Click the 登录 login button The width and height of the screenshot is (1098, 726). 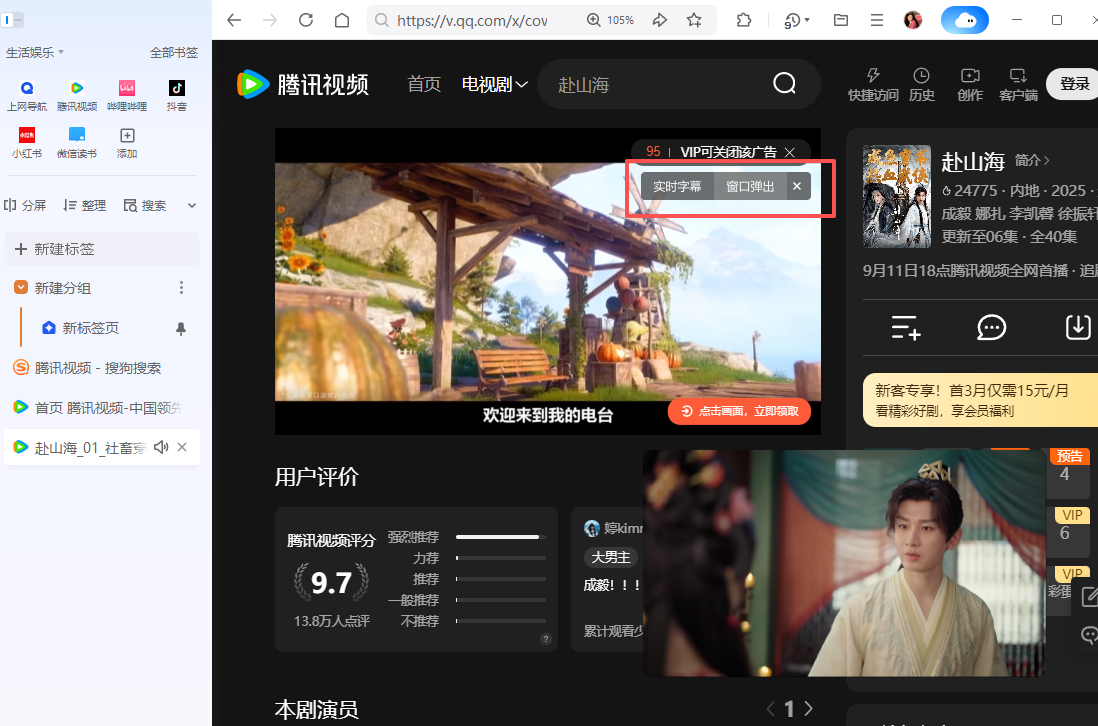click(1072, 84)
